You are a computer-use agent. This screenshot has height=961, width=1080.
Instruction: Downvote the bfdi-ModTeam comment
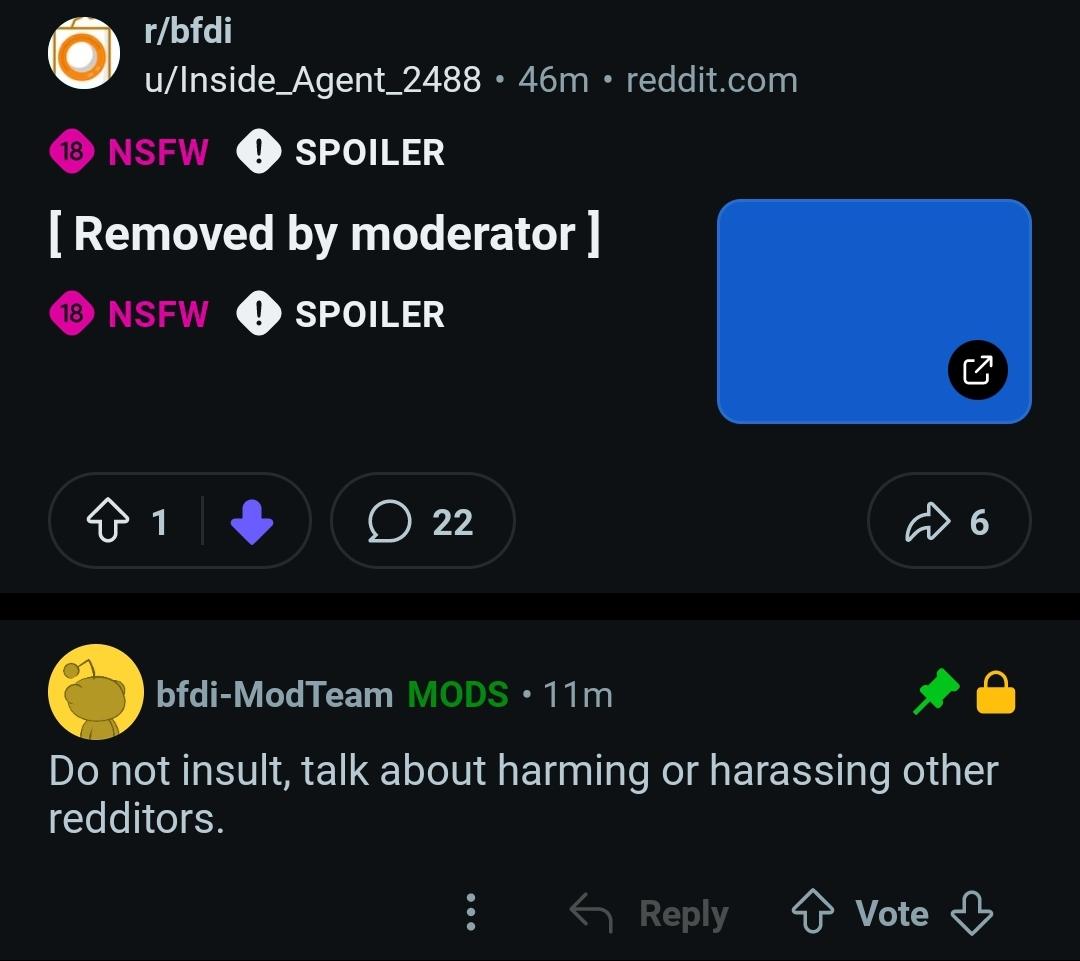point(971,913)
